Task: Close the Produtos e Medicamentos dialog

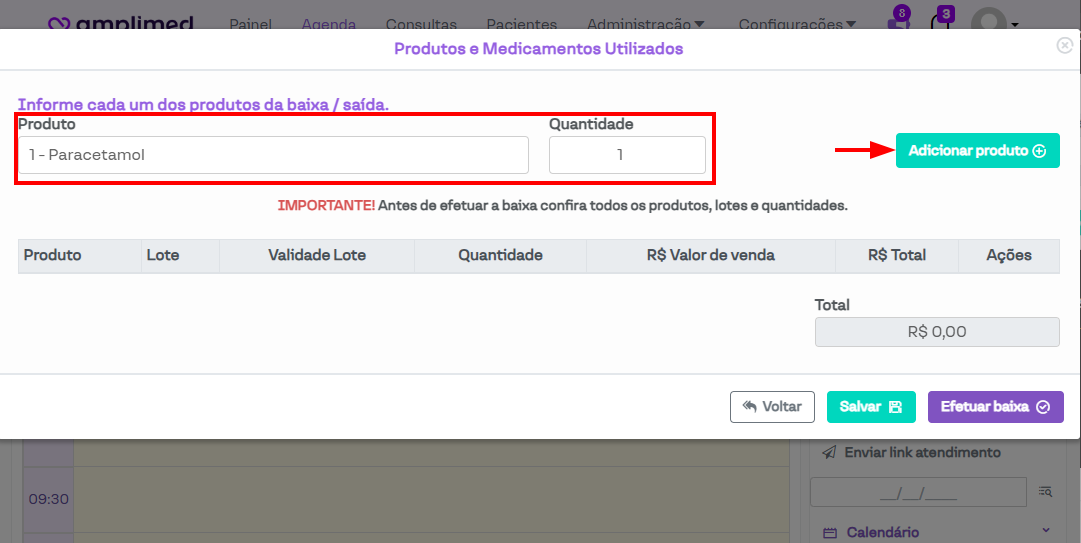Action: tap(1065, 45)
